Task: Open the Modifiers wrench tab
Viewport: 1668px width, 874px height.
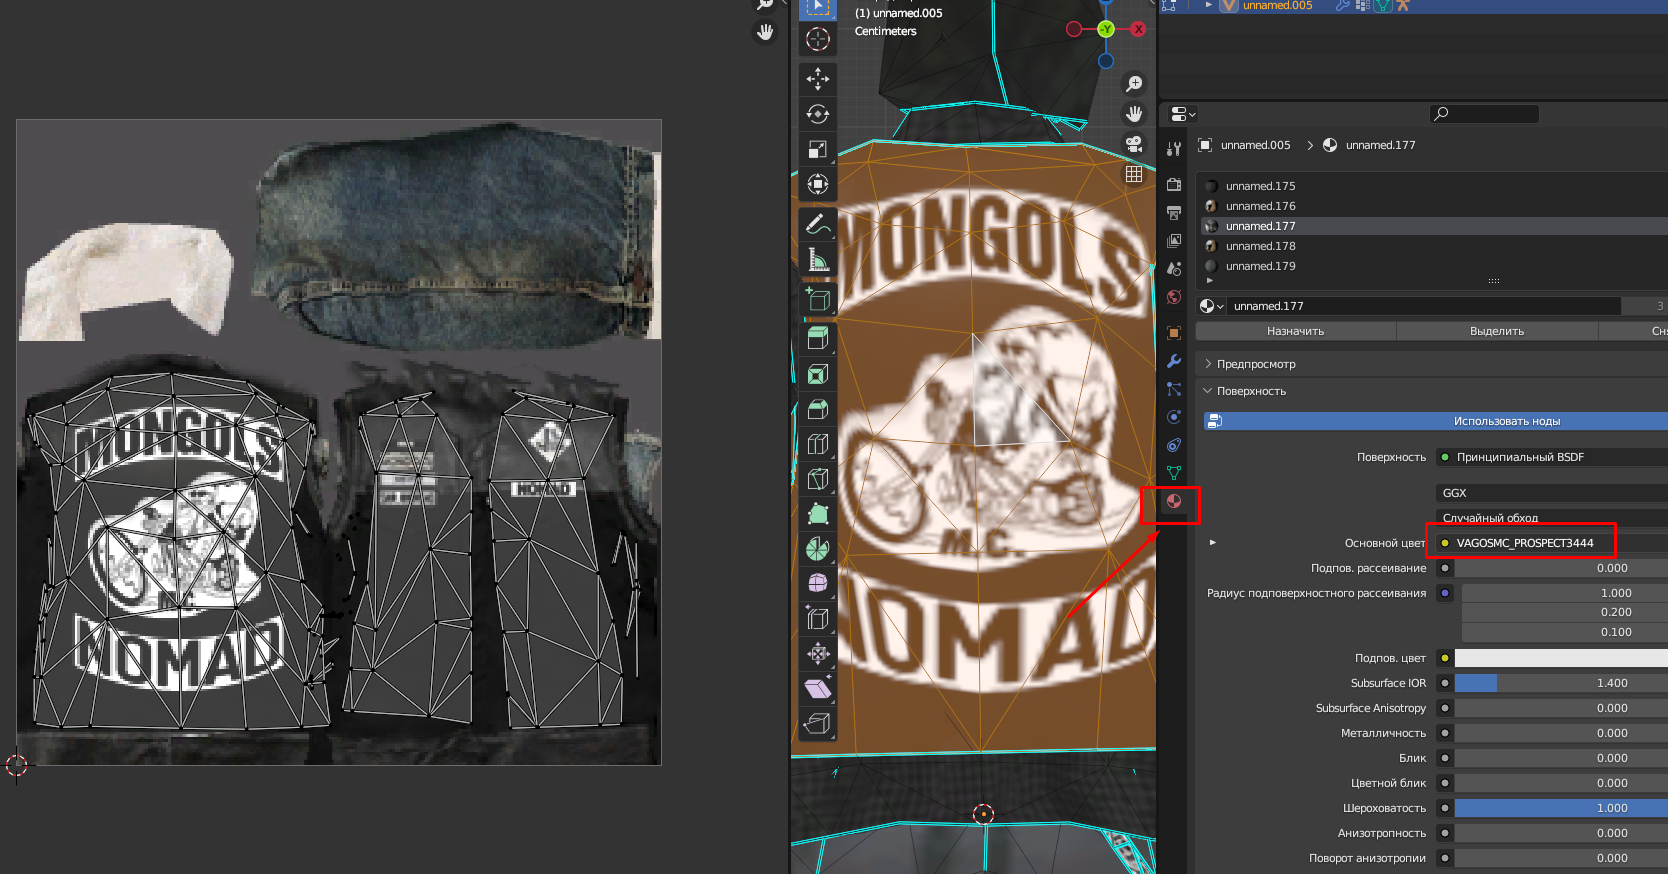Action: pyautogui.click(x=1174, y=361)
